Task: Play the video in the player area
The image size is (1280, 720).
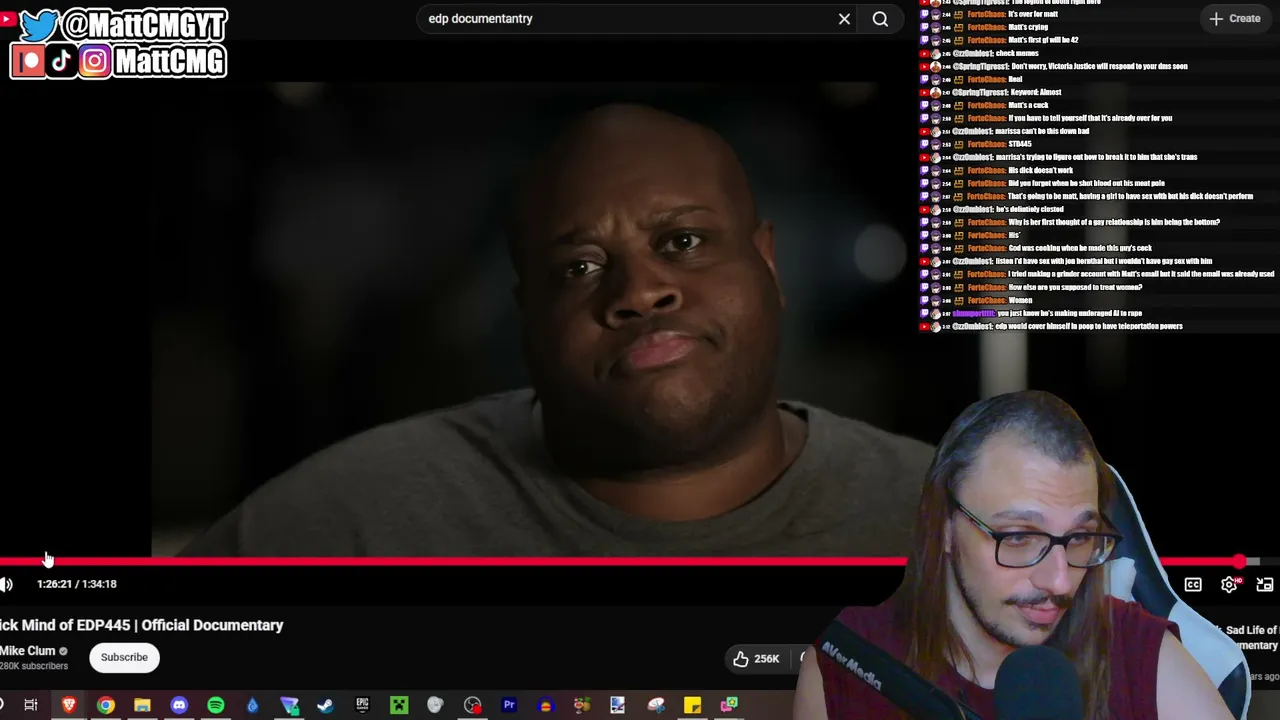Action: pos(528,318)
